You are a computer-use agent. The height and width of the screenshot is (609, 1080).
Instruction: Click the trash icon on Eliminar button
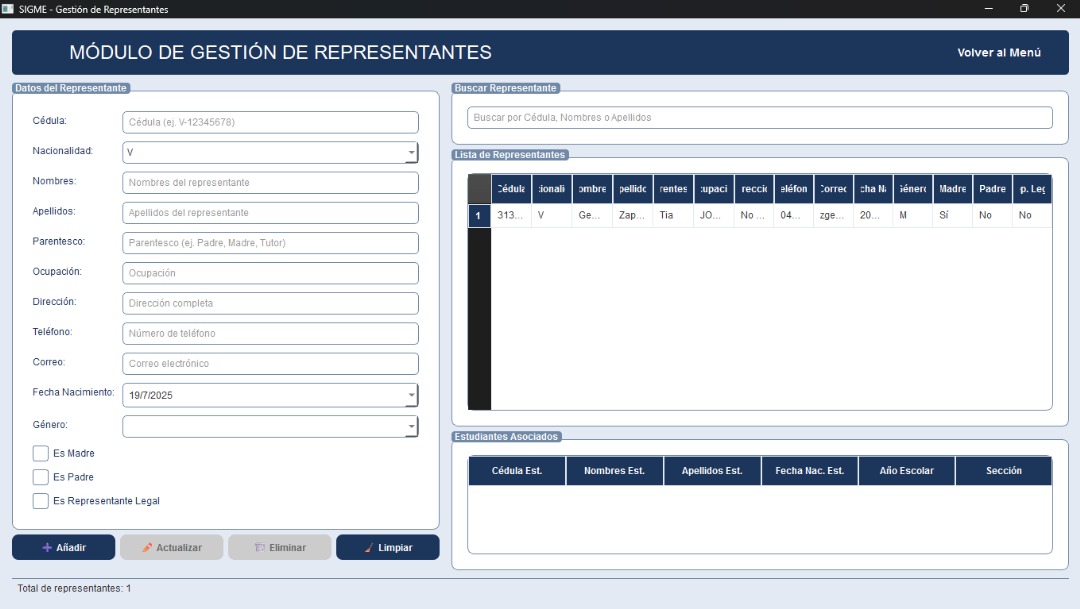pos(259,548)
